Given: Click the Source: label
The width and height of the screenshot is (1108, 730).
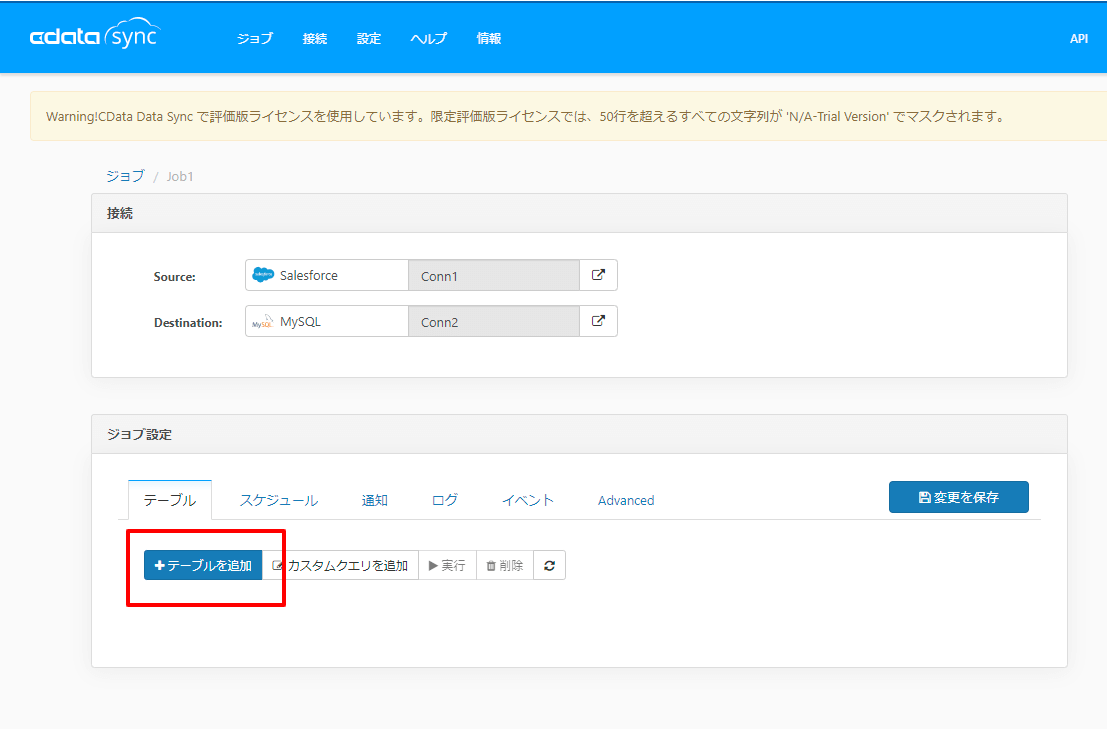Looking at the screenshot, I should [x=175, y=276].
